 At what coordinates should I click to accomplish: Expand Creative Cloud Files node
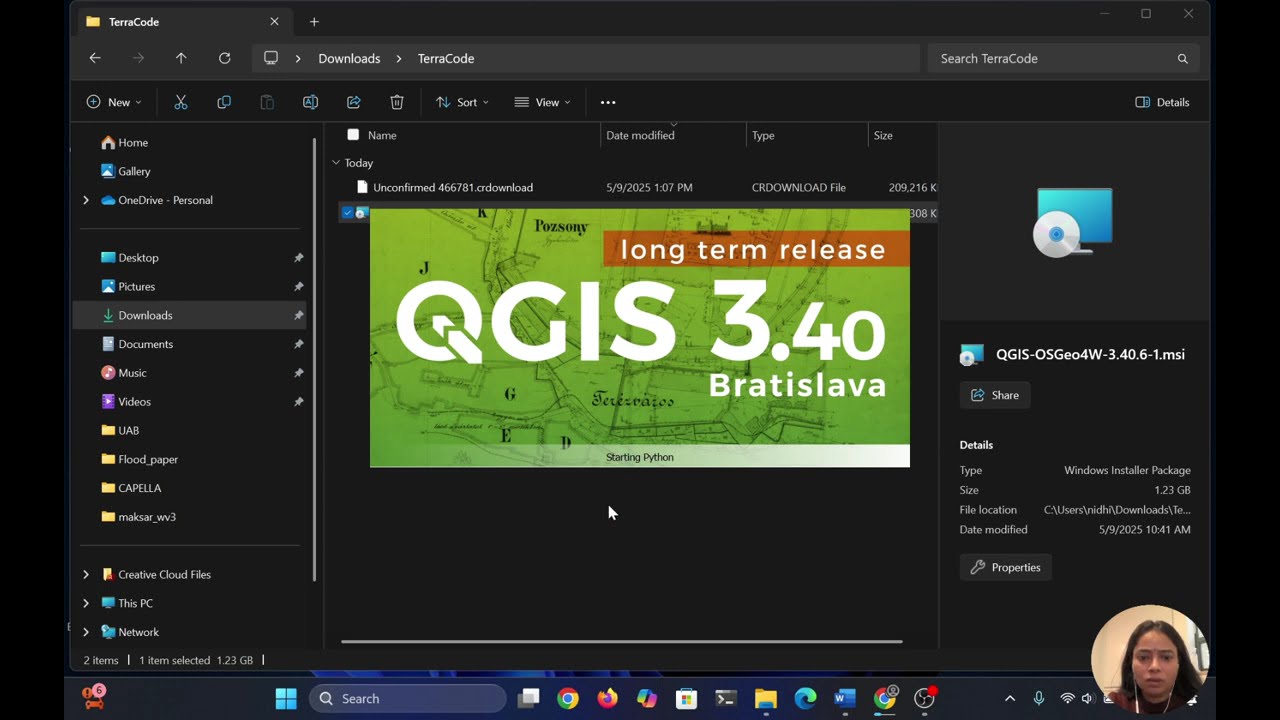click(x=86, y=574)
